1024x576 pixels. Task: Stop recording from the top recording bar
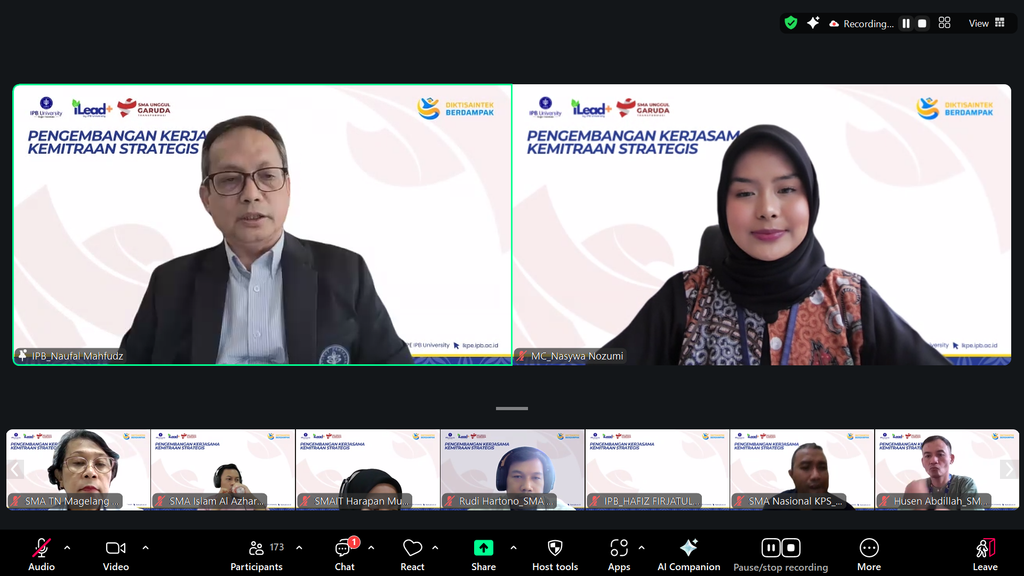click(922, 24)
